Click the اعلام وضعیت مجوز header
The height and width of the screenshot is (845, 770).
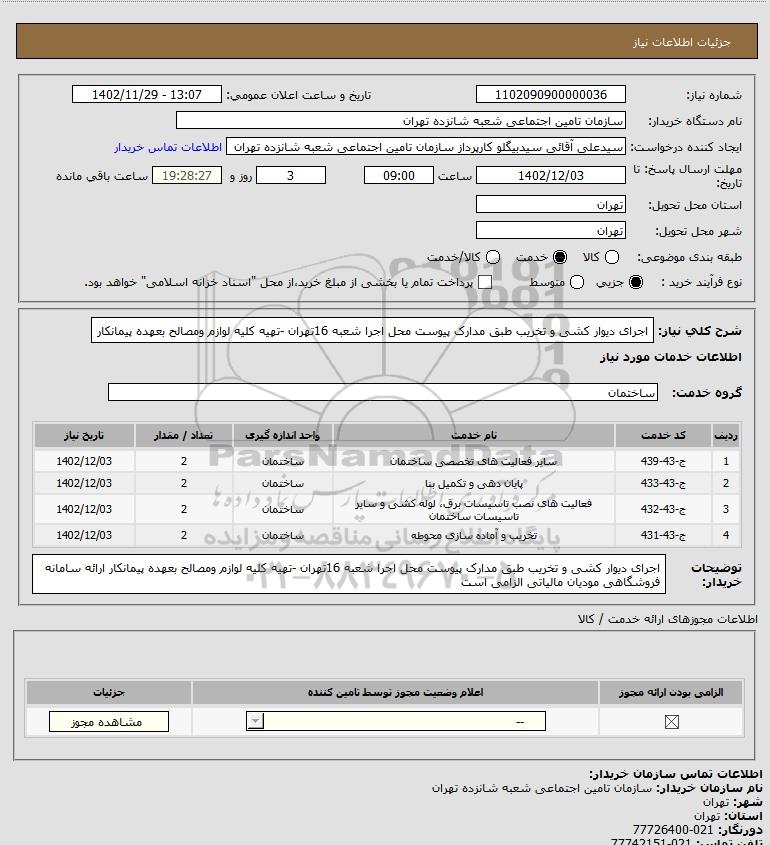(396, 692)
